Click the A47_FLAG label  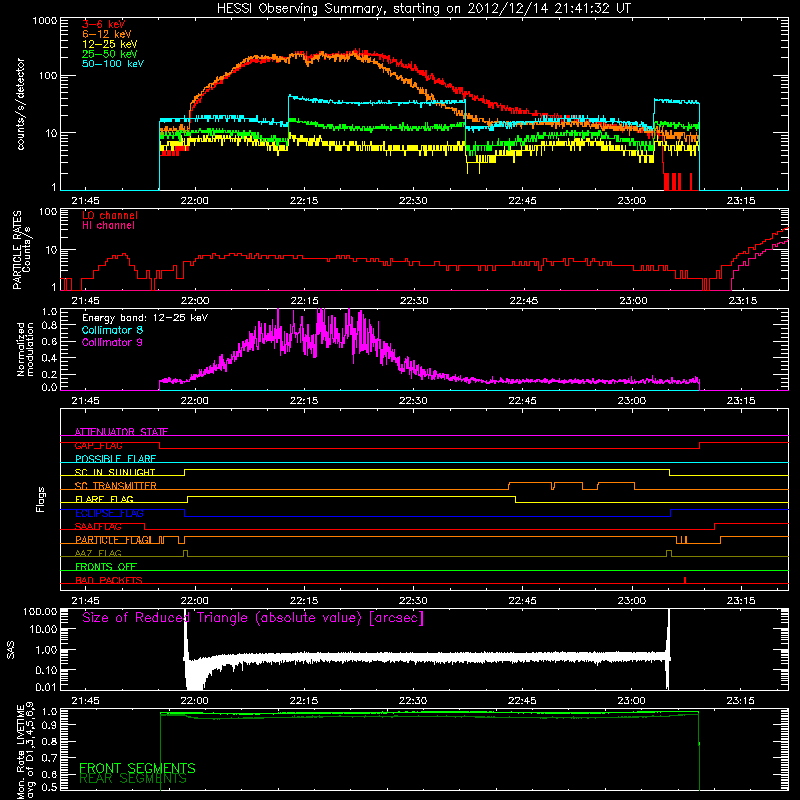[98, 553]
